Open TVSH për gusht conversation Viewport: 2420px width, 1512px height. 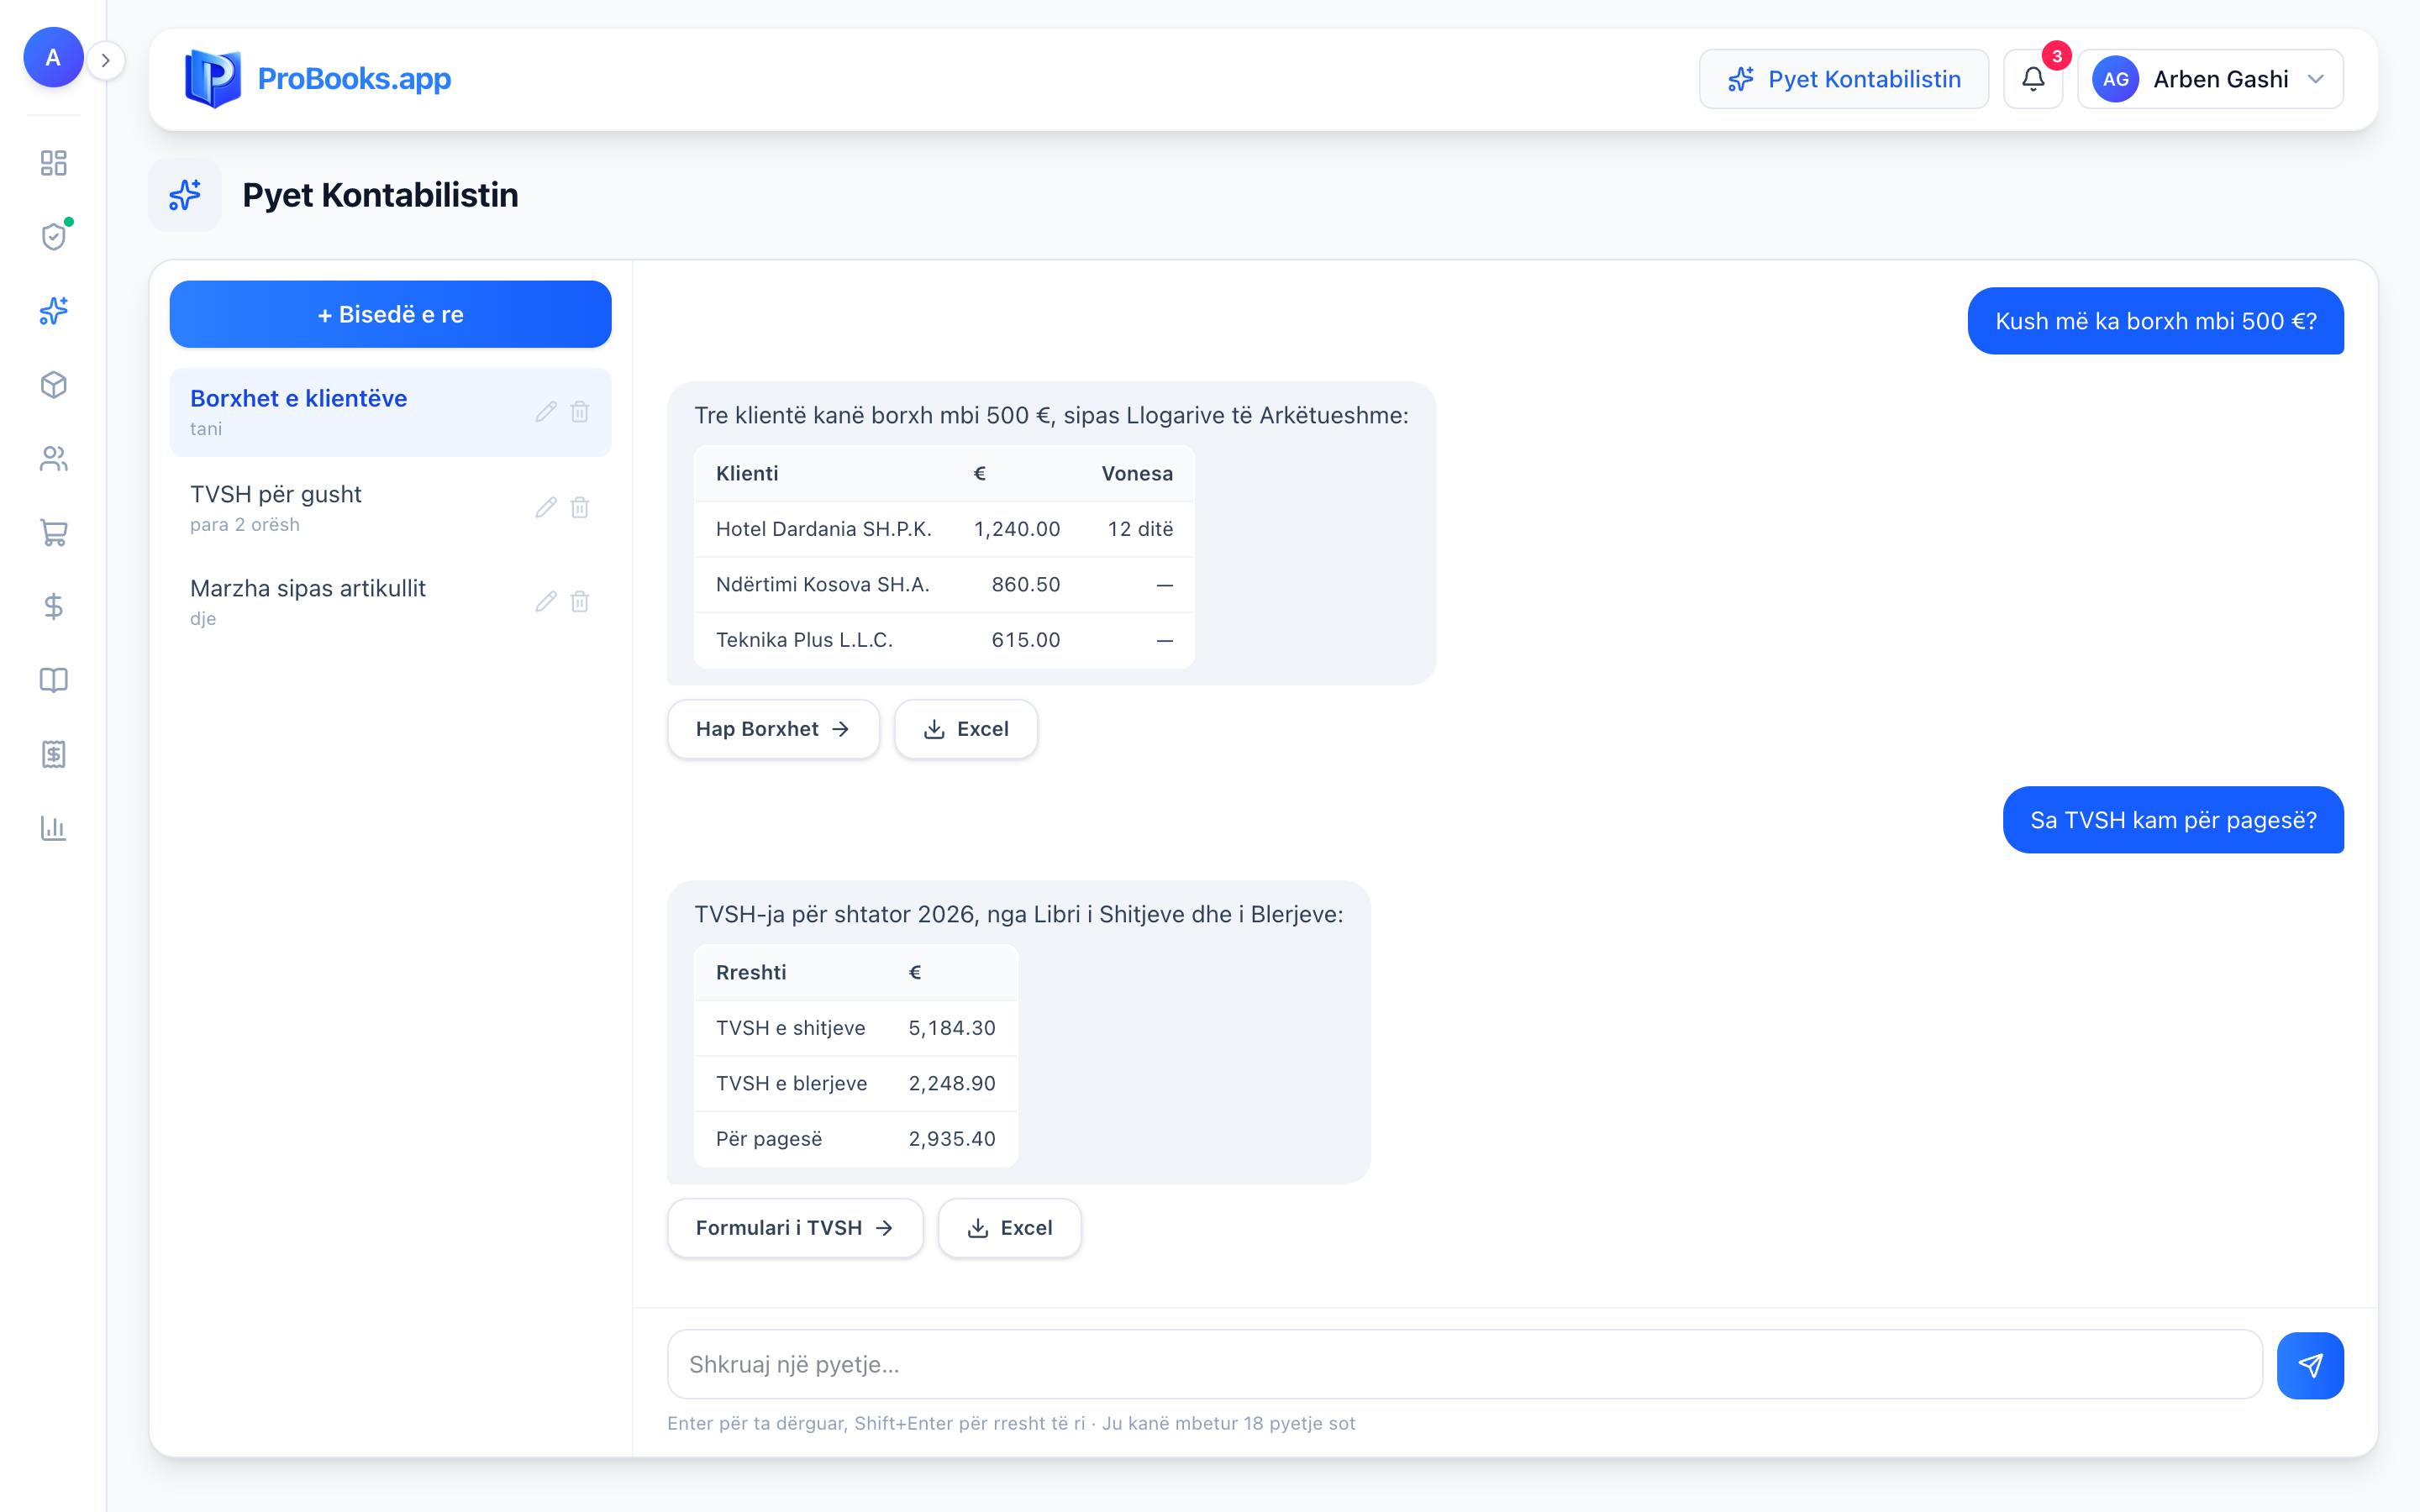coord(390,508)
